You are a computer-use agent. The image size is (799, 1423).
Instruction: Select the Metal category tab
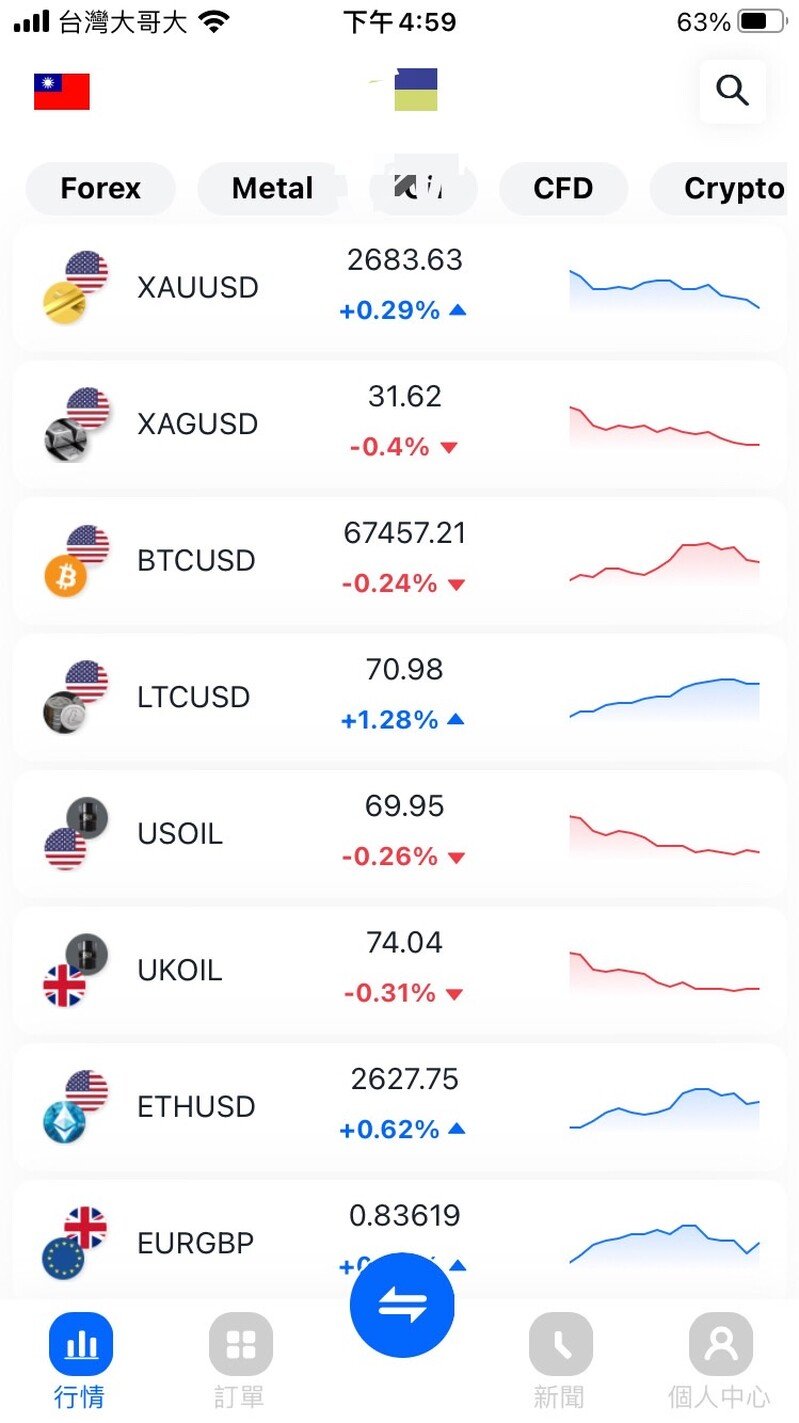(272, 188)
